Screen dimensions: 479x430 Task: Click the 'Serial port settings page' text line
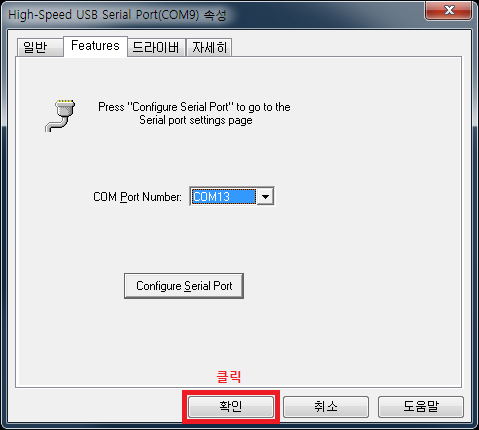pyautogui.click(x=196, y=120)
